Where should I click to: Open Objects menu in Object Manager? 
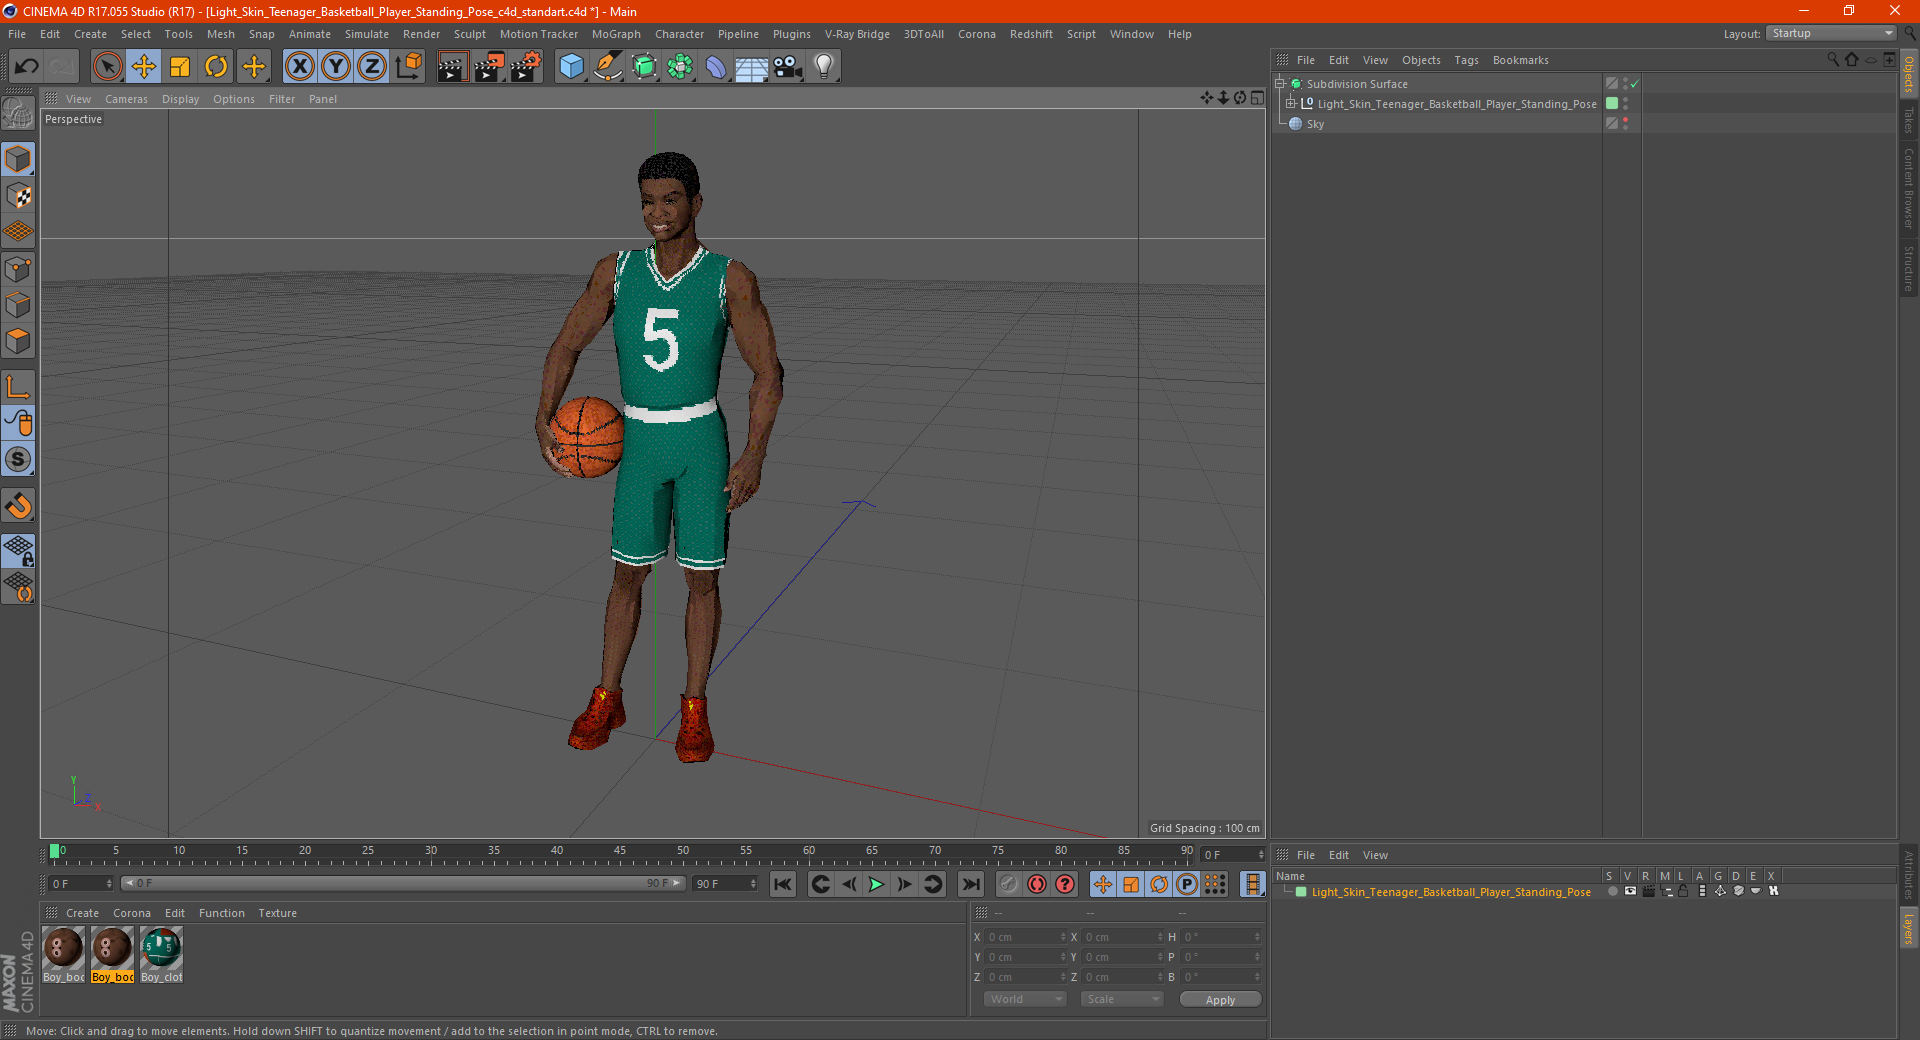[x=1421, y=60]
